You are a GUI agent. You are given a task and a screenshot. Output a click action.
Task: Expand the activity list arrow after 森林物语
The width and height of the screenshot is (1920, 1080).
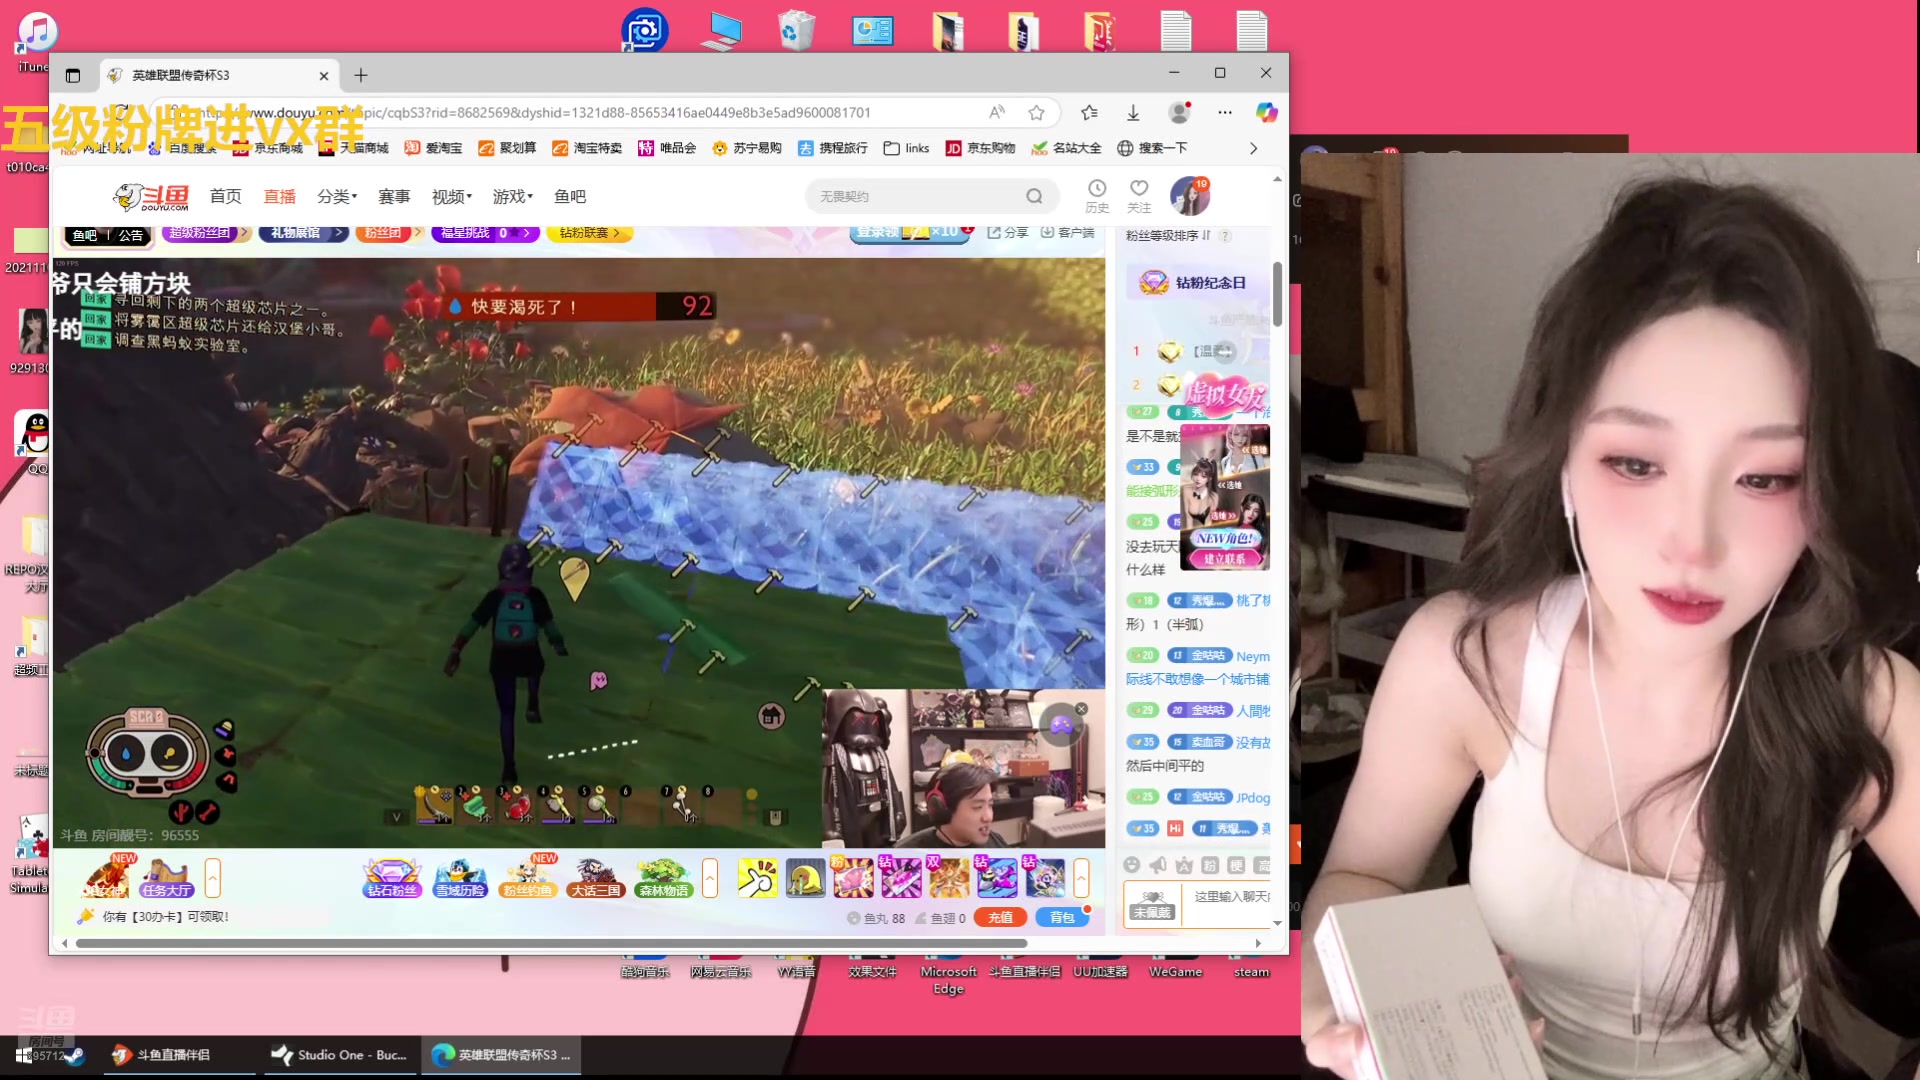710,878
